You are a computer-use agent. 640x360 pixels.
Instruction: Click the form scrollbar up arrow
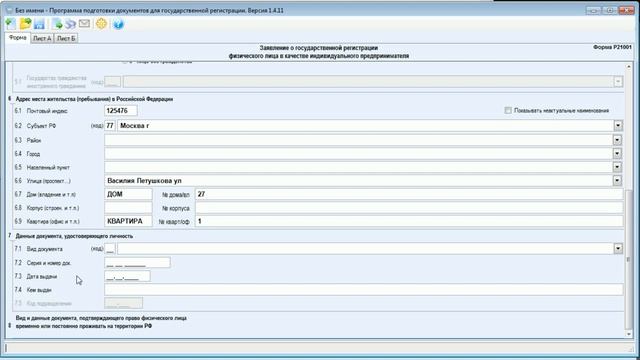(x=629, y=67)
